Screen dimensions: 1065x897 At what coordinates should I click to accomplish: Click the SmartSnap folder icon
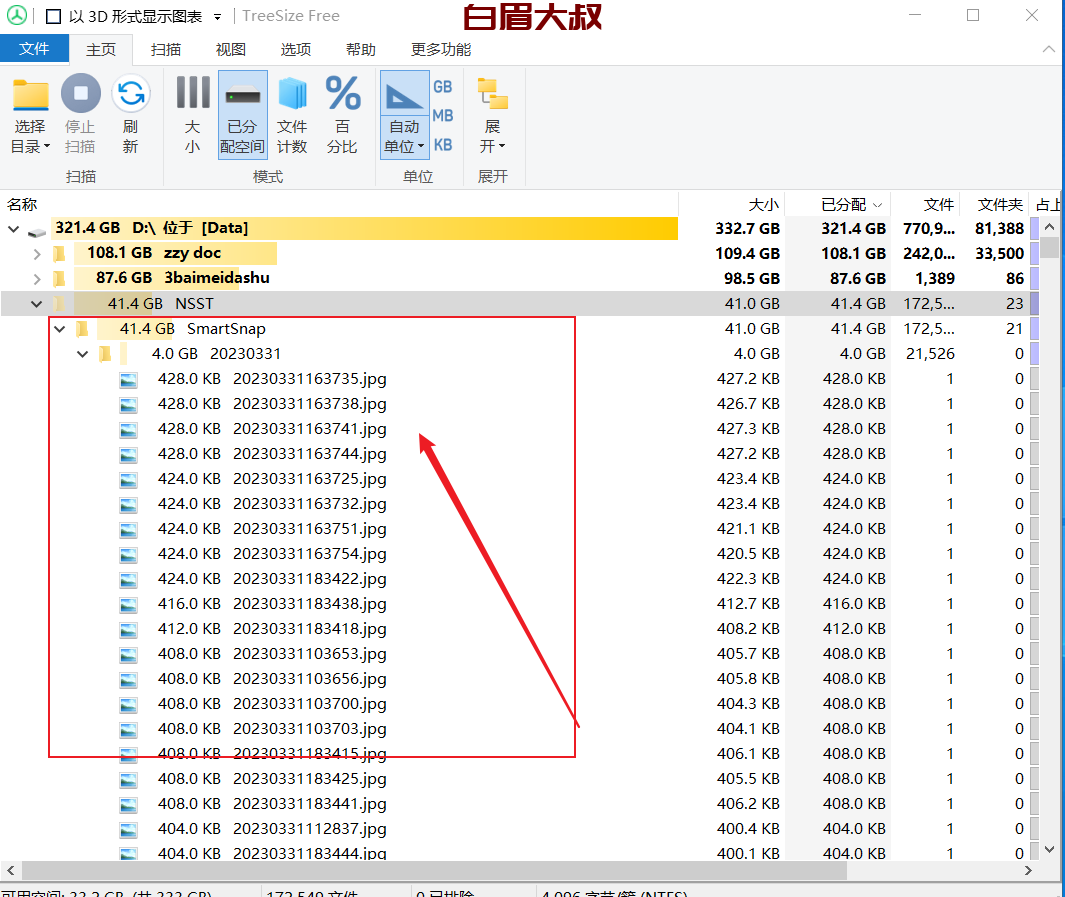click(82, 329)
